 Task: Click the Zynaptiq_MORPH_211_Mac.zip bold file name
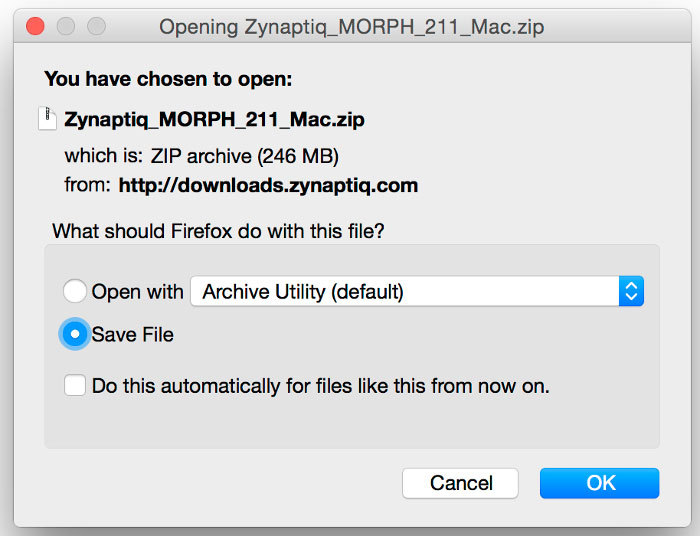pos(214,120)
